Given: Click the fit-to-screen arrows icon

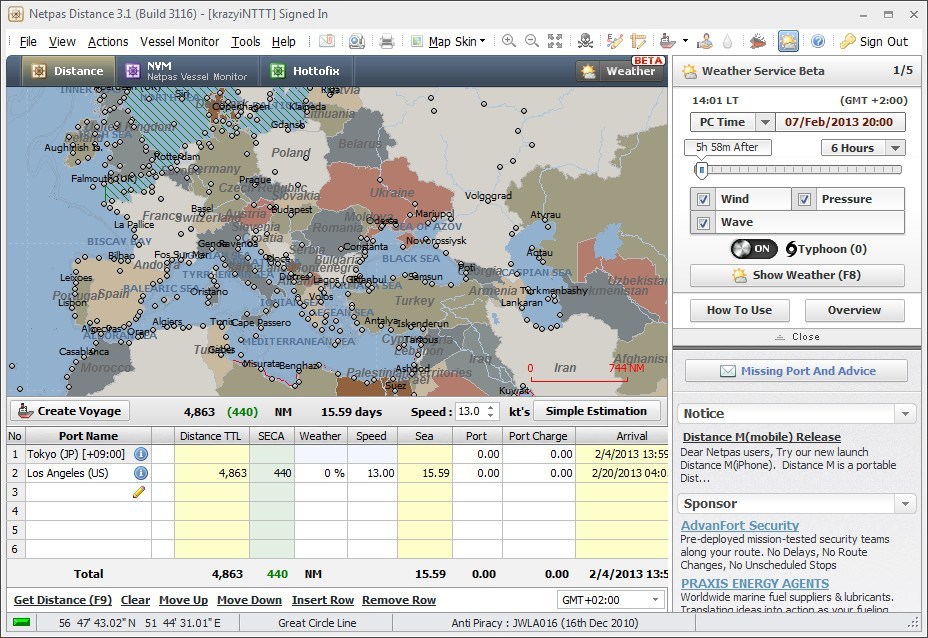Looking at the screenshot, I should pos(555,41).
